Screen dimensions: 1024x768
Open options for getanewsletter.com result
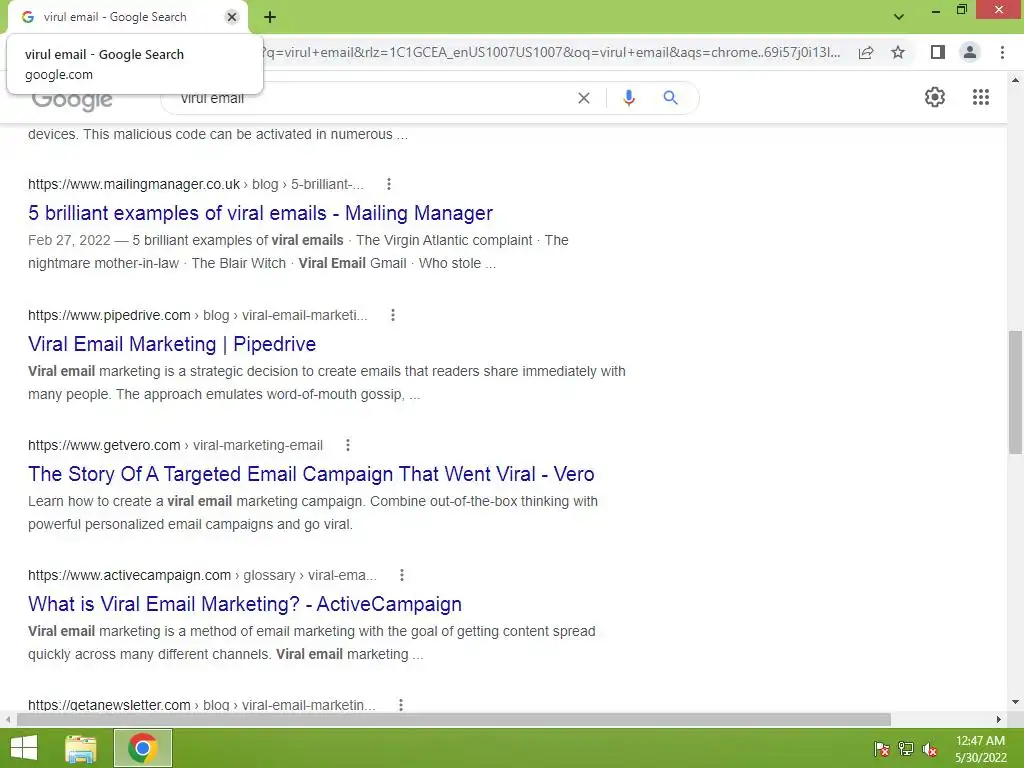pos(400,705)
